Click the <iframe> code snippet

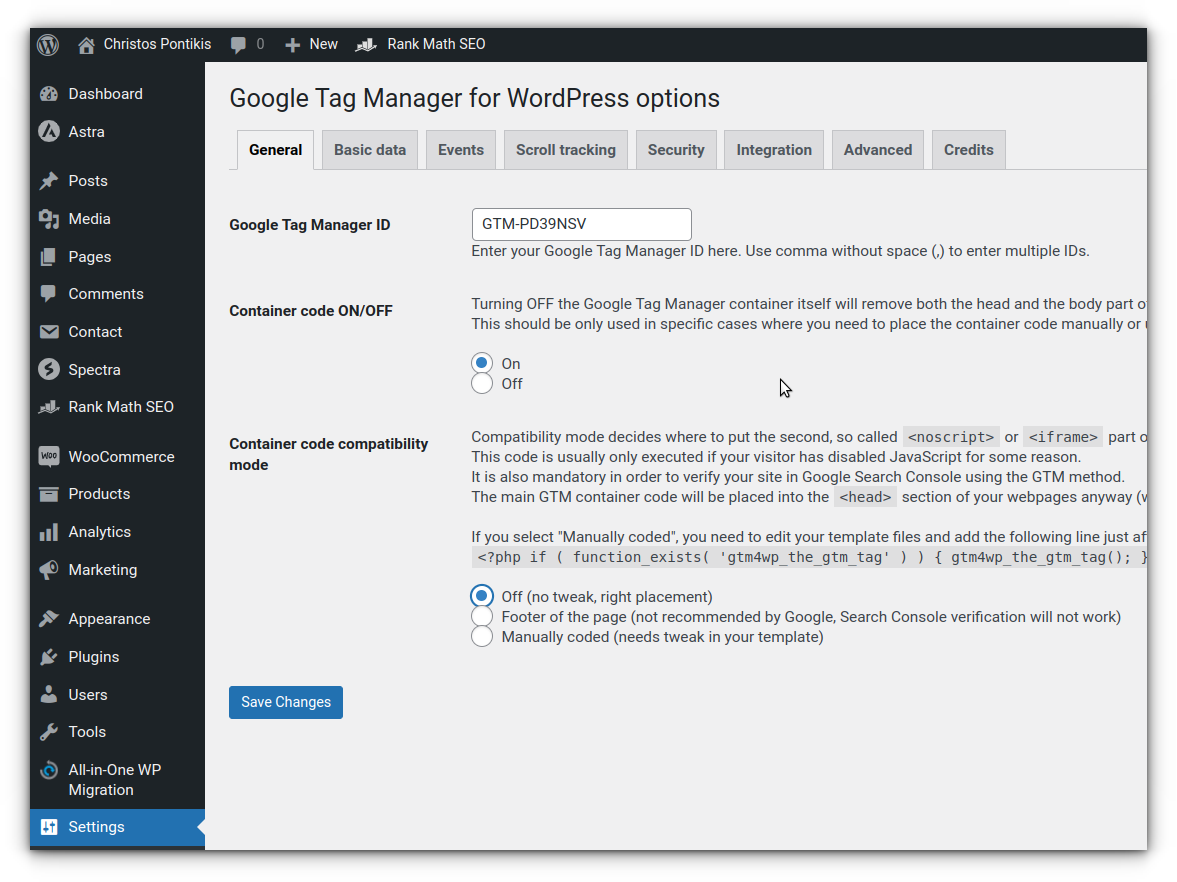(1063, 437)
